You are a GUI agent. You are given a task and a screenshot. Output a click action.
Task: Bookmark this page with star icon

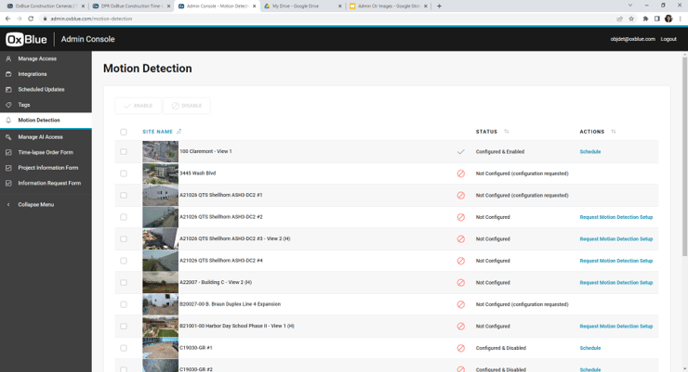[x=631, y=18]
